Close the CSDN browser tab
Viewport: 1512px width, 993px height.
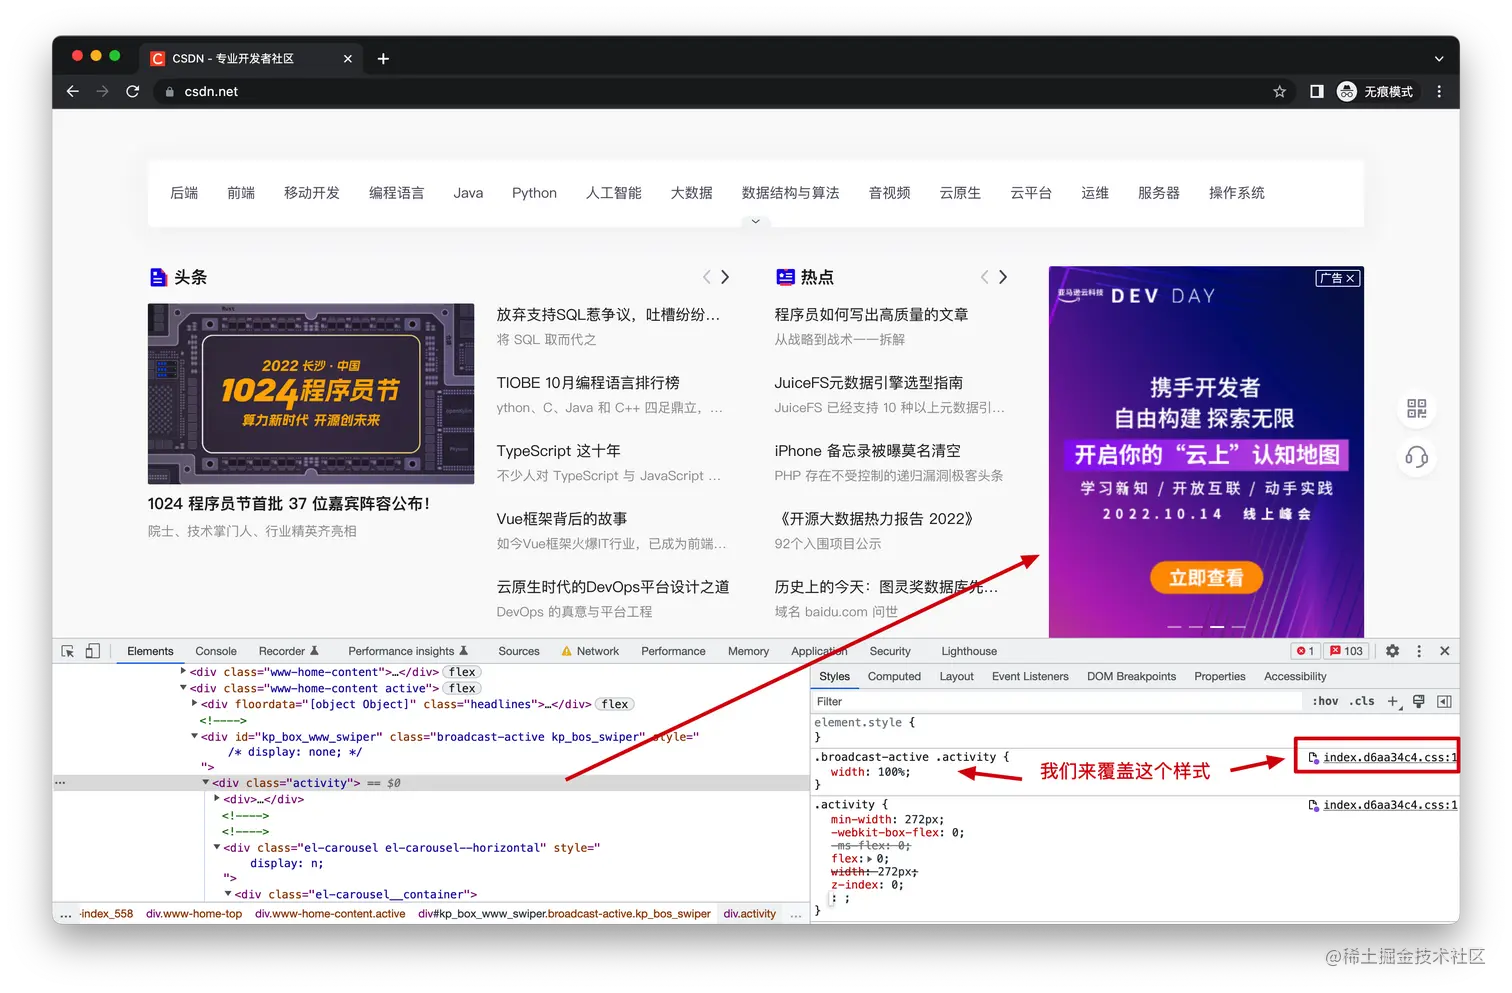click(x=347, y=59)
